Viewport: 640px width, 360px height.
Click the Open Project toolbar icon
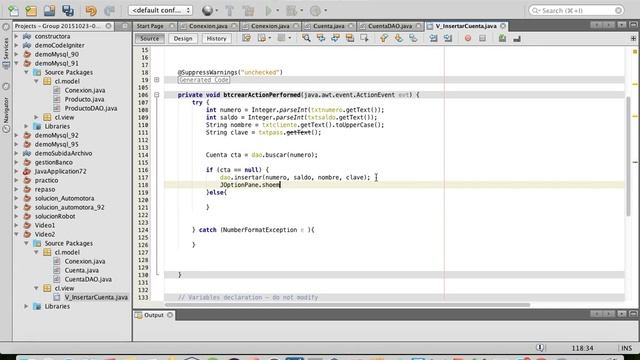pos(49,11)
